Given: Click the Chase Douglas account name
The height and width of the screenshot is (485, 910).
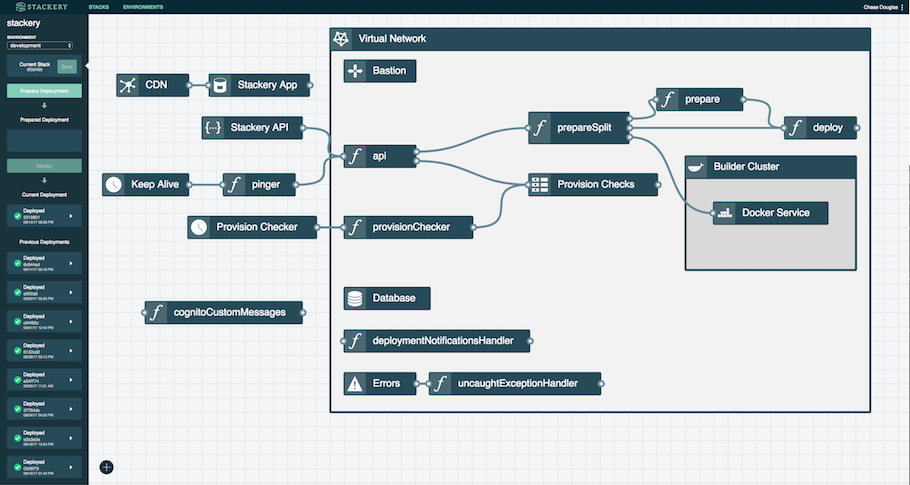Looking at the screenshot, I should point(880,7).
